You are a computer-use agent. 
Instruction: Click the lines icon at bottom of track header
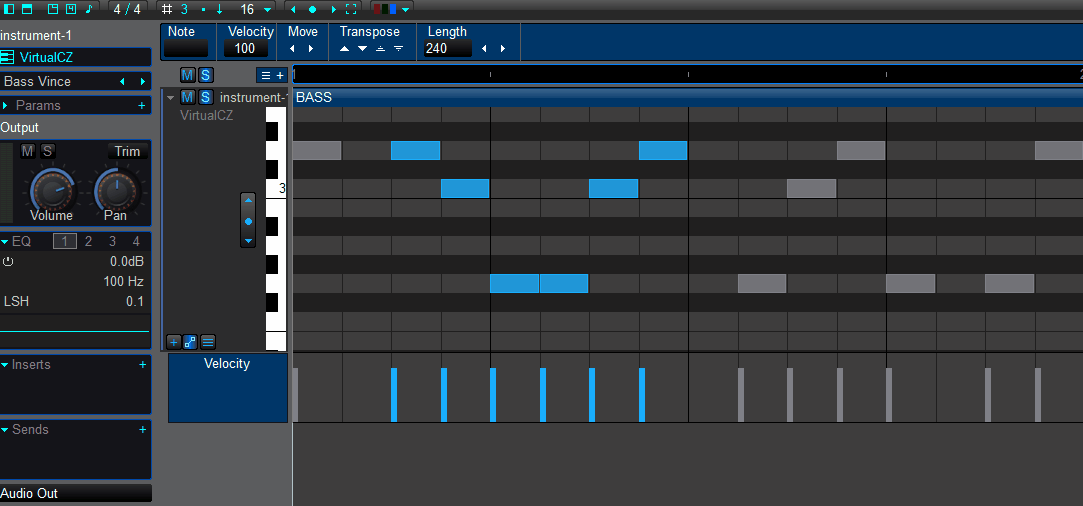(208, 342)
